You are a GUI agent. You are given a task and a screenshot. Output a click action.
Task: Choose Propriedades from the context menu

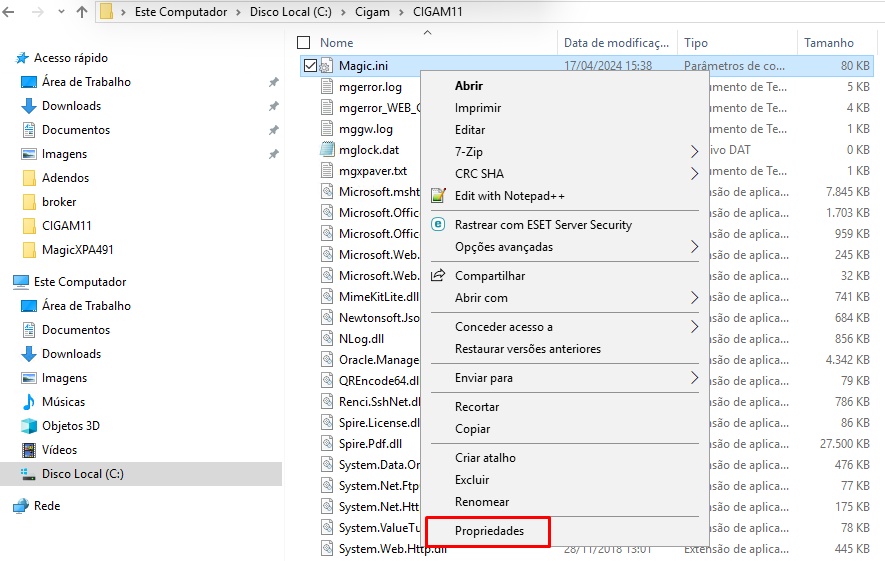click(489, 531)
